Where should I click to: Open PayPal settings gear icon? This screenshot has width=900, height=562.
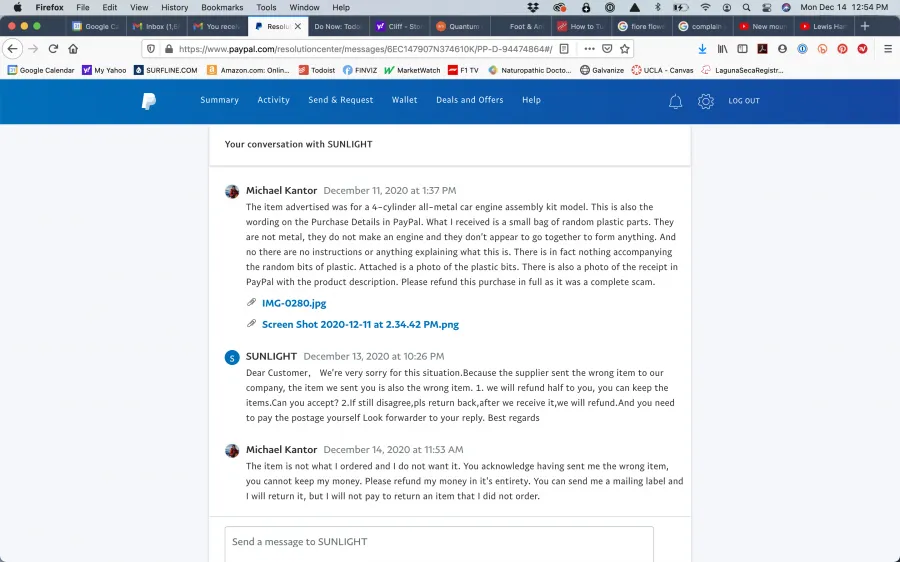[x=705, y=101]
